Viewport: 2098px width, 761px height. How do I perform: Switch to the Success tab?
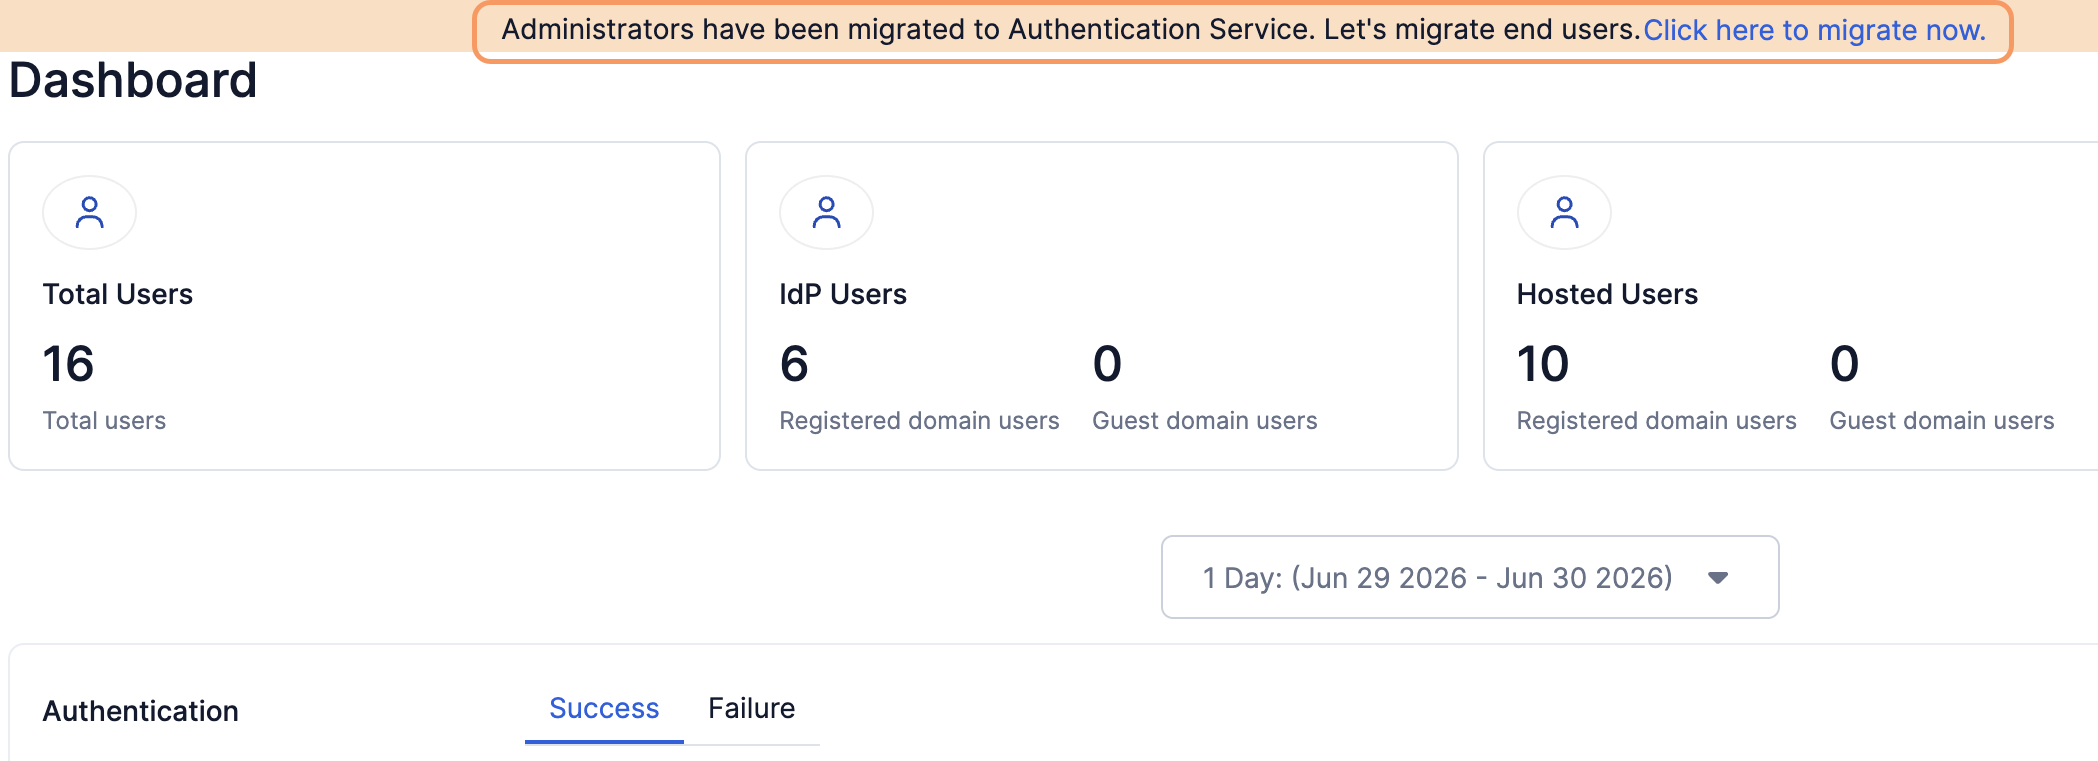pos(604,708)
